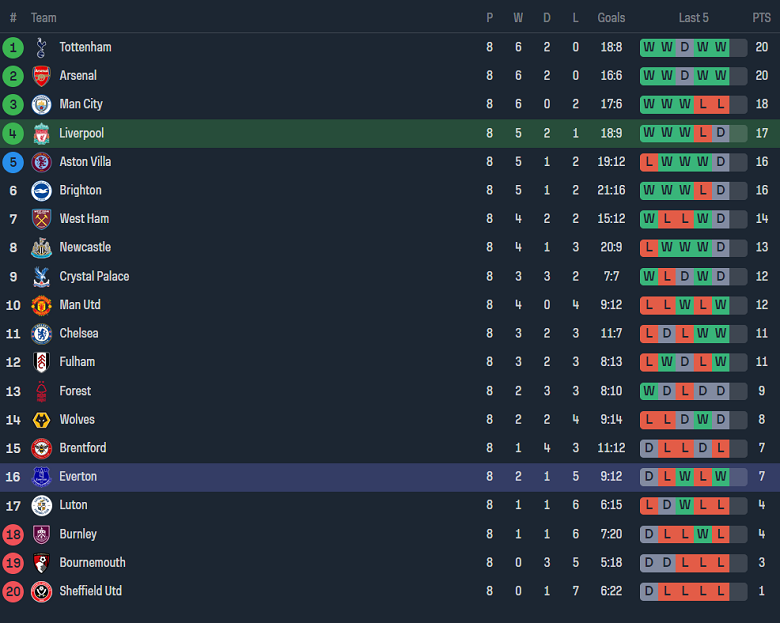Click Burnley's red position 18 badge
The image size is (780, 623).
(13, 534)
